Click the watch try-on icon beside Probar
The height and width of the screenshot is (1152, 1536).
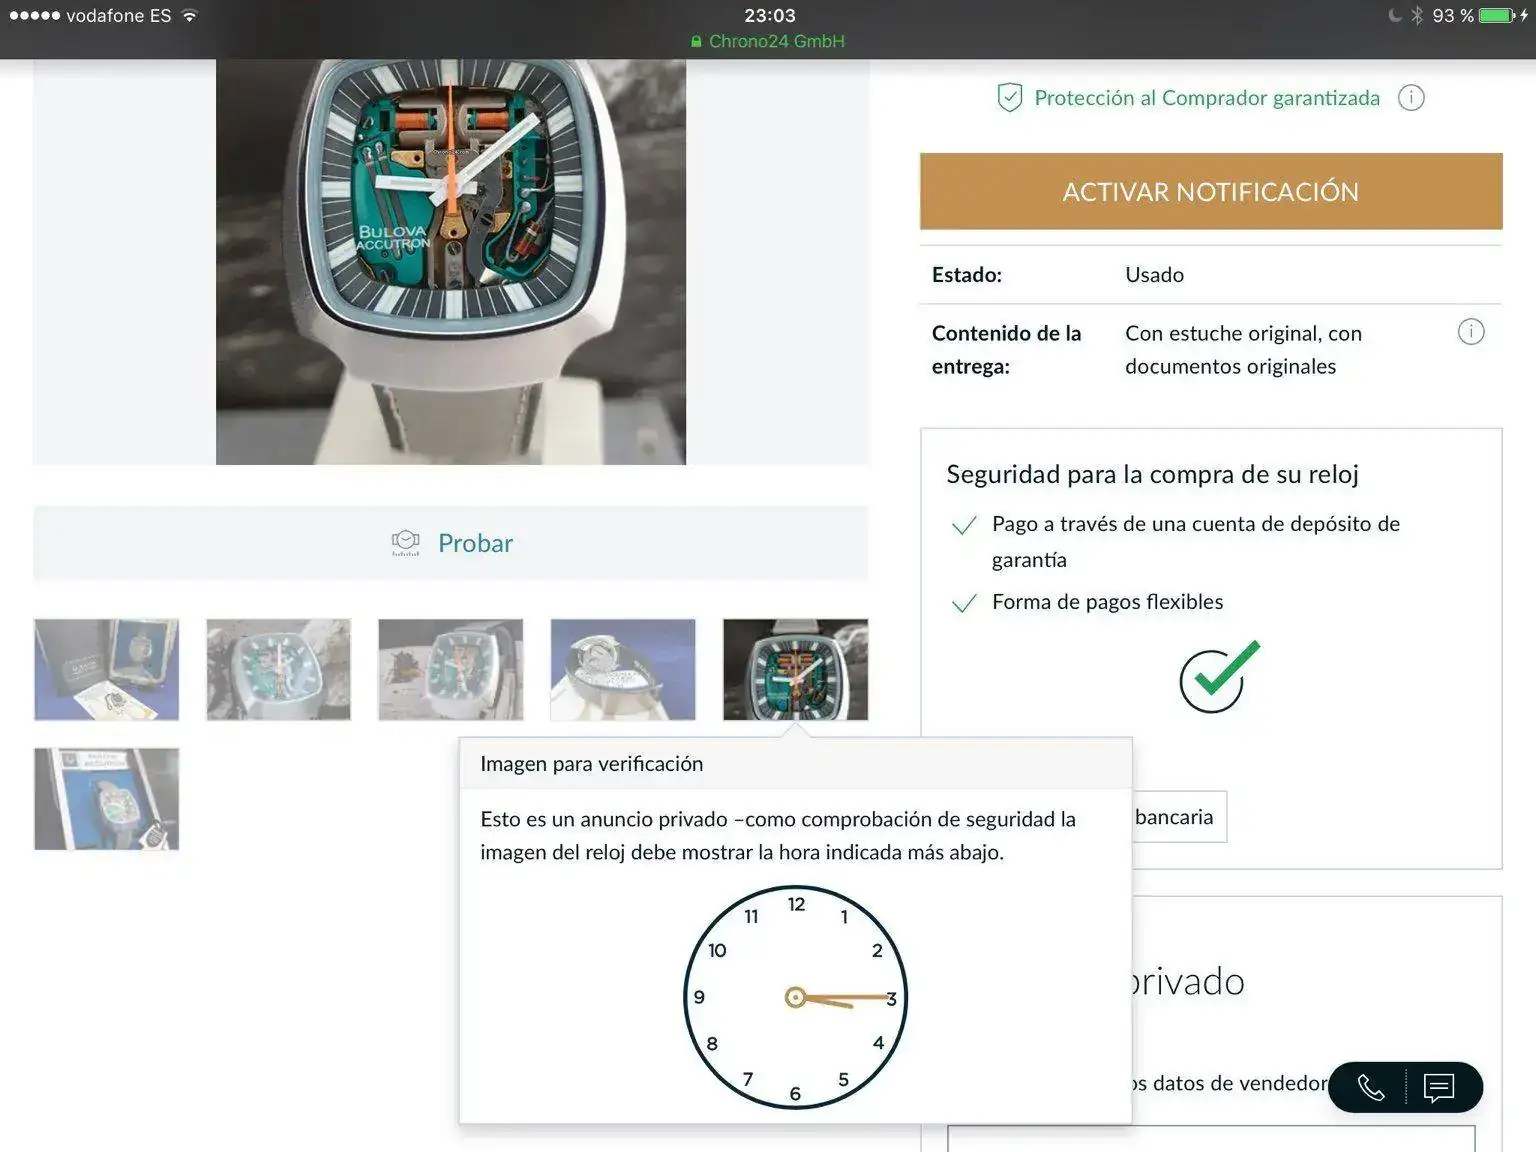click(x=405, y=543)
